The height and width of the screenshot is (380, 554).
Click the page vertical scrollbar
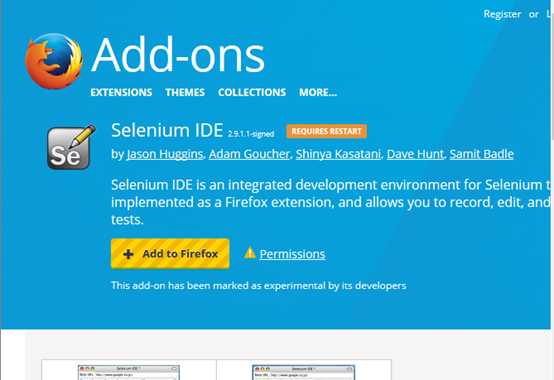click(552, 190)
